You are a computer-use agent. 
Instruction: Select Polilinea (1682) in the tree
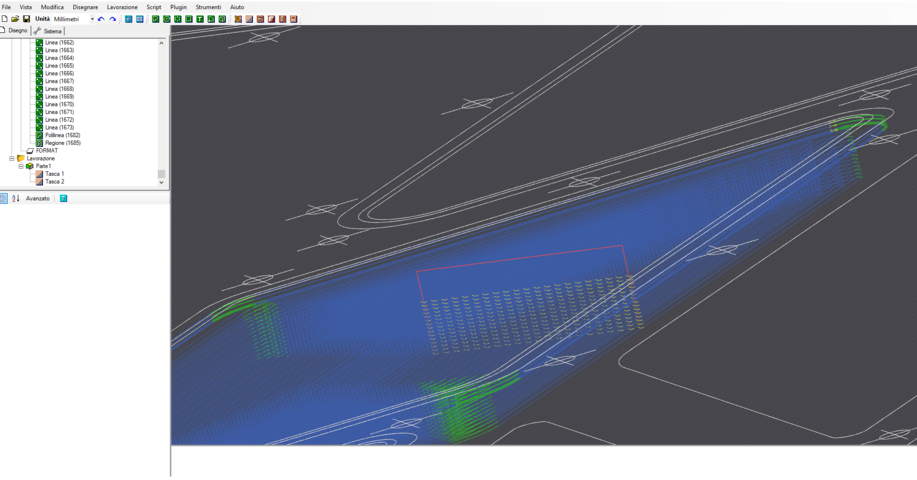click(x=63, y=135)
